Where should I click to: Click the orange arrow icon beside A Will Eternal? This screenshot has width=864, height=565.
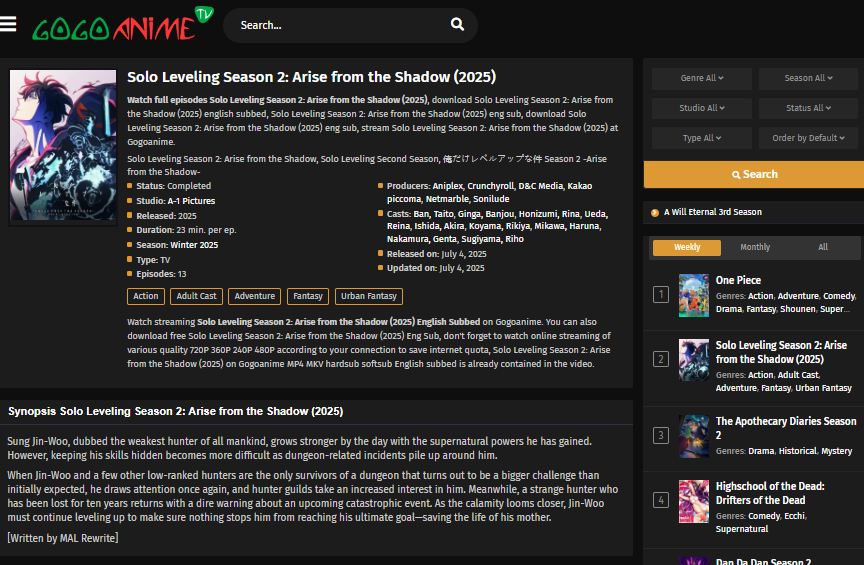(x=655, y=213)
